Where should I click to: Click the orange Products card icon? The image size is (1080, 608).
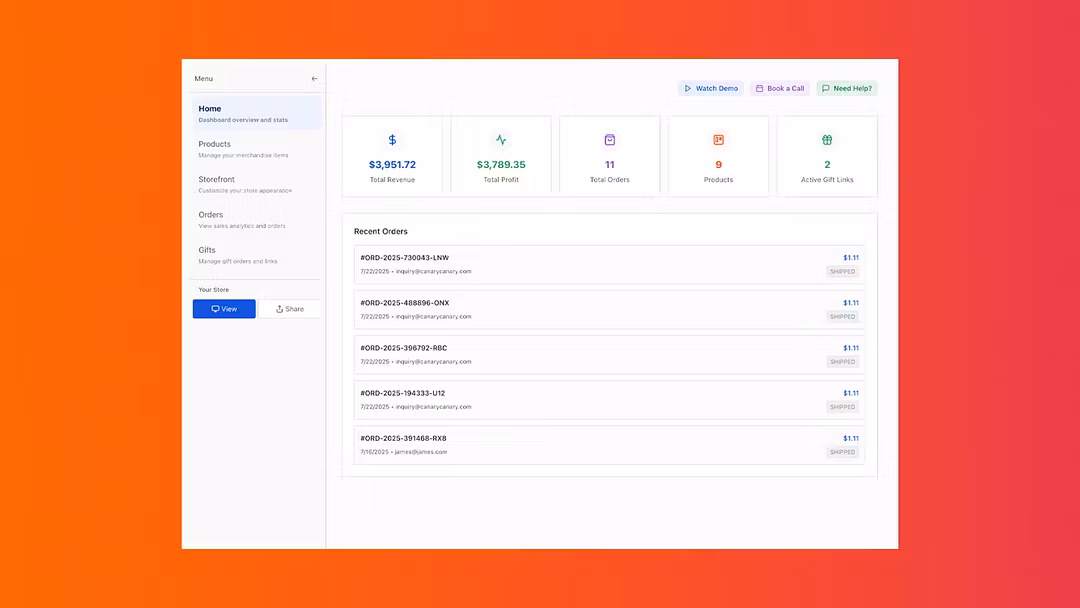718,140
